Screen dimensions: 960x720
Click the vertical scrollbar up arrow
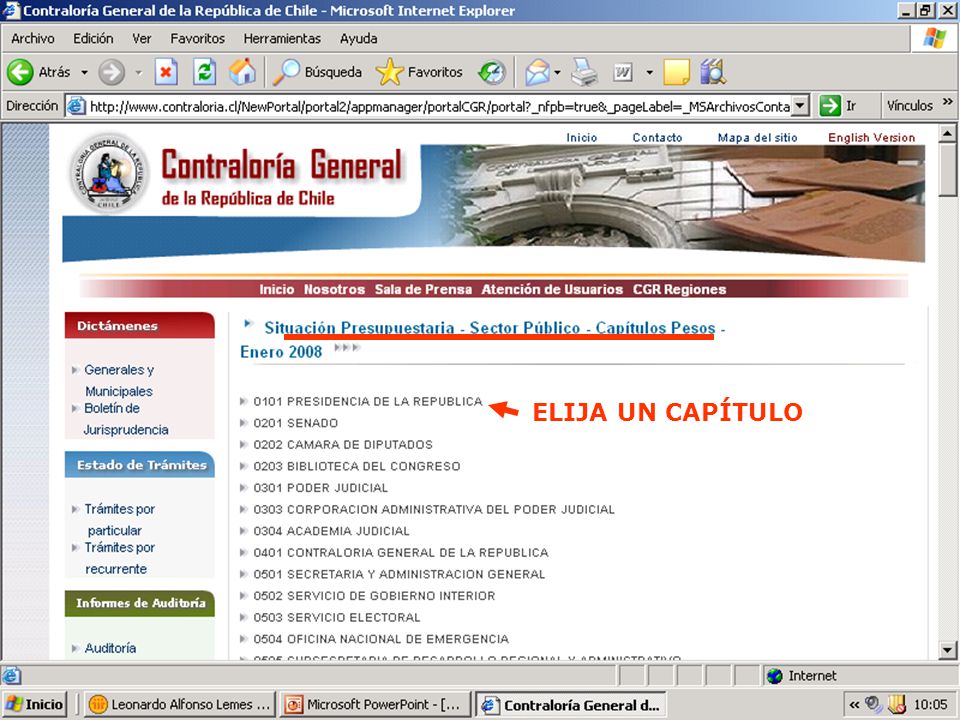tap(947, 133)
